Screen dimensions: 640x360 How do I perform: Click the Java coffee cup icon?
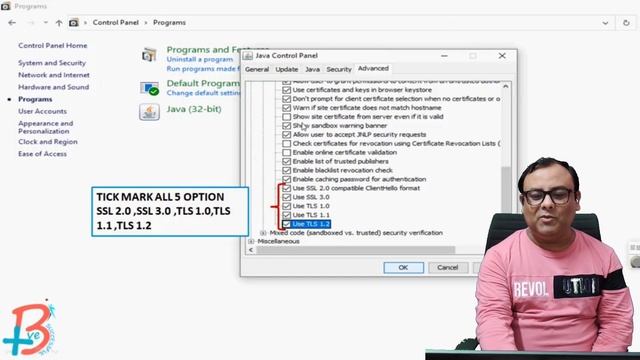click(149, 112)
